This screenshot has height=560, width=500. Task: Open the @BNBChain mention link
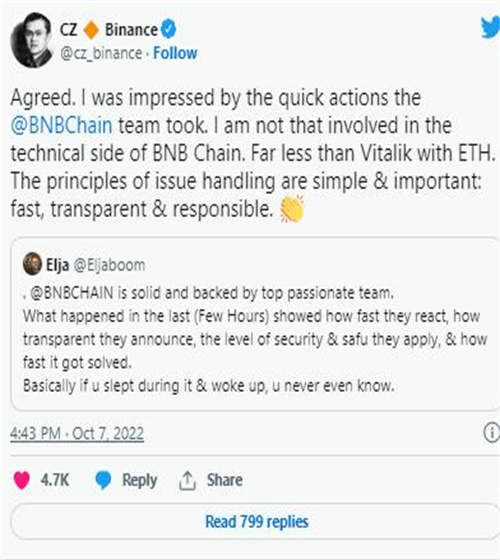(61, 126)
